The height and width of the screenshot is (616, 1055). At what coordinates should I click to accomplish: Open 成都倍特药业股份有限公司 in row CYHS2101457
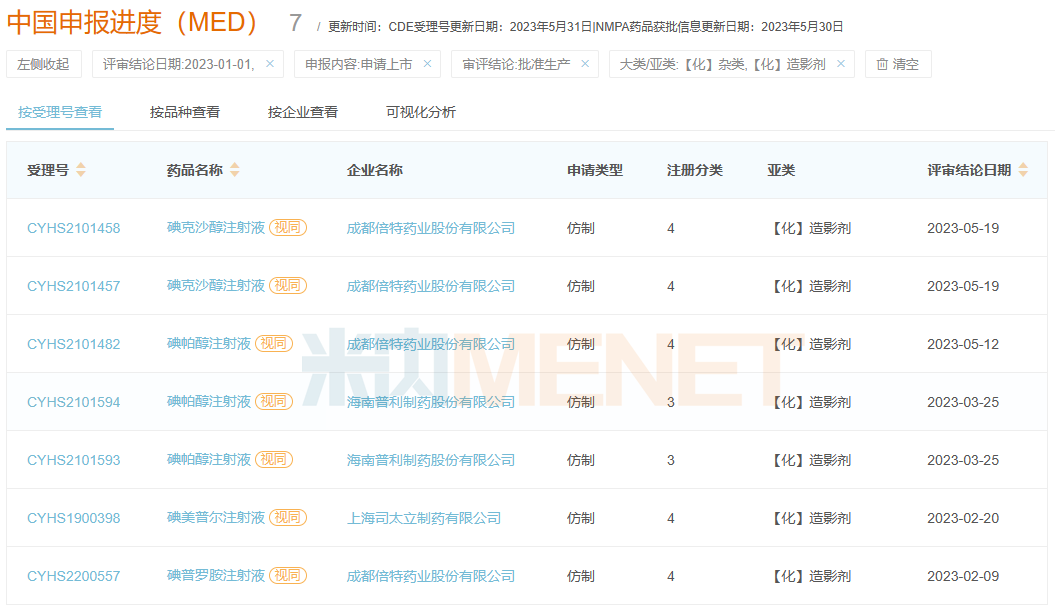431,286
